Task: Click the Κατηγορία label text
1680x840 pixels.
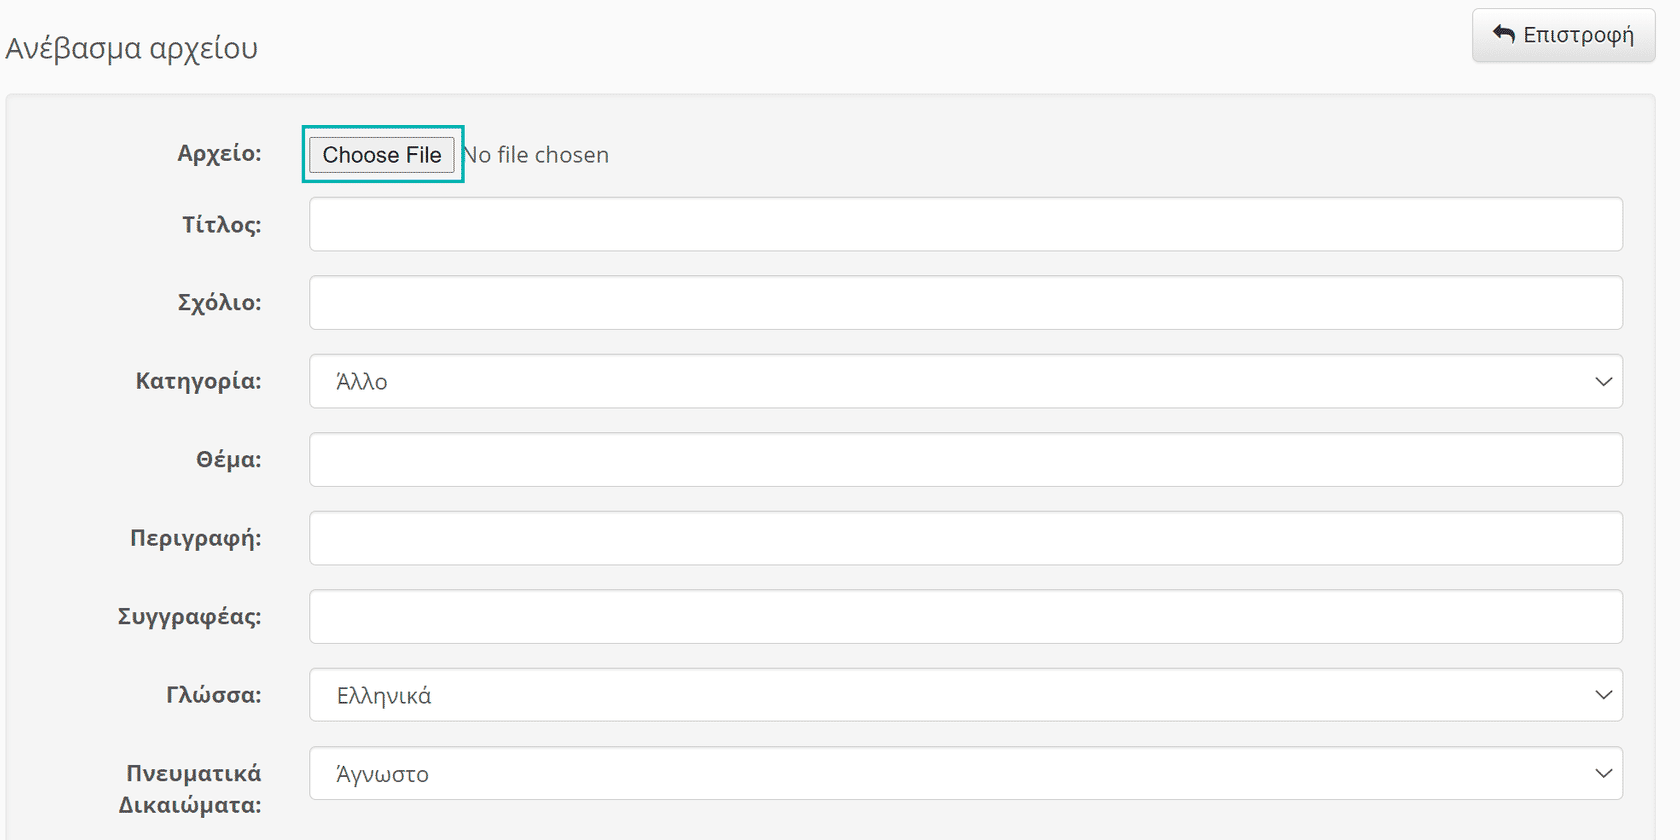Action: [x=198, y=381]
